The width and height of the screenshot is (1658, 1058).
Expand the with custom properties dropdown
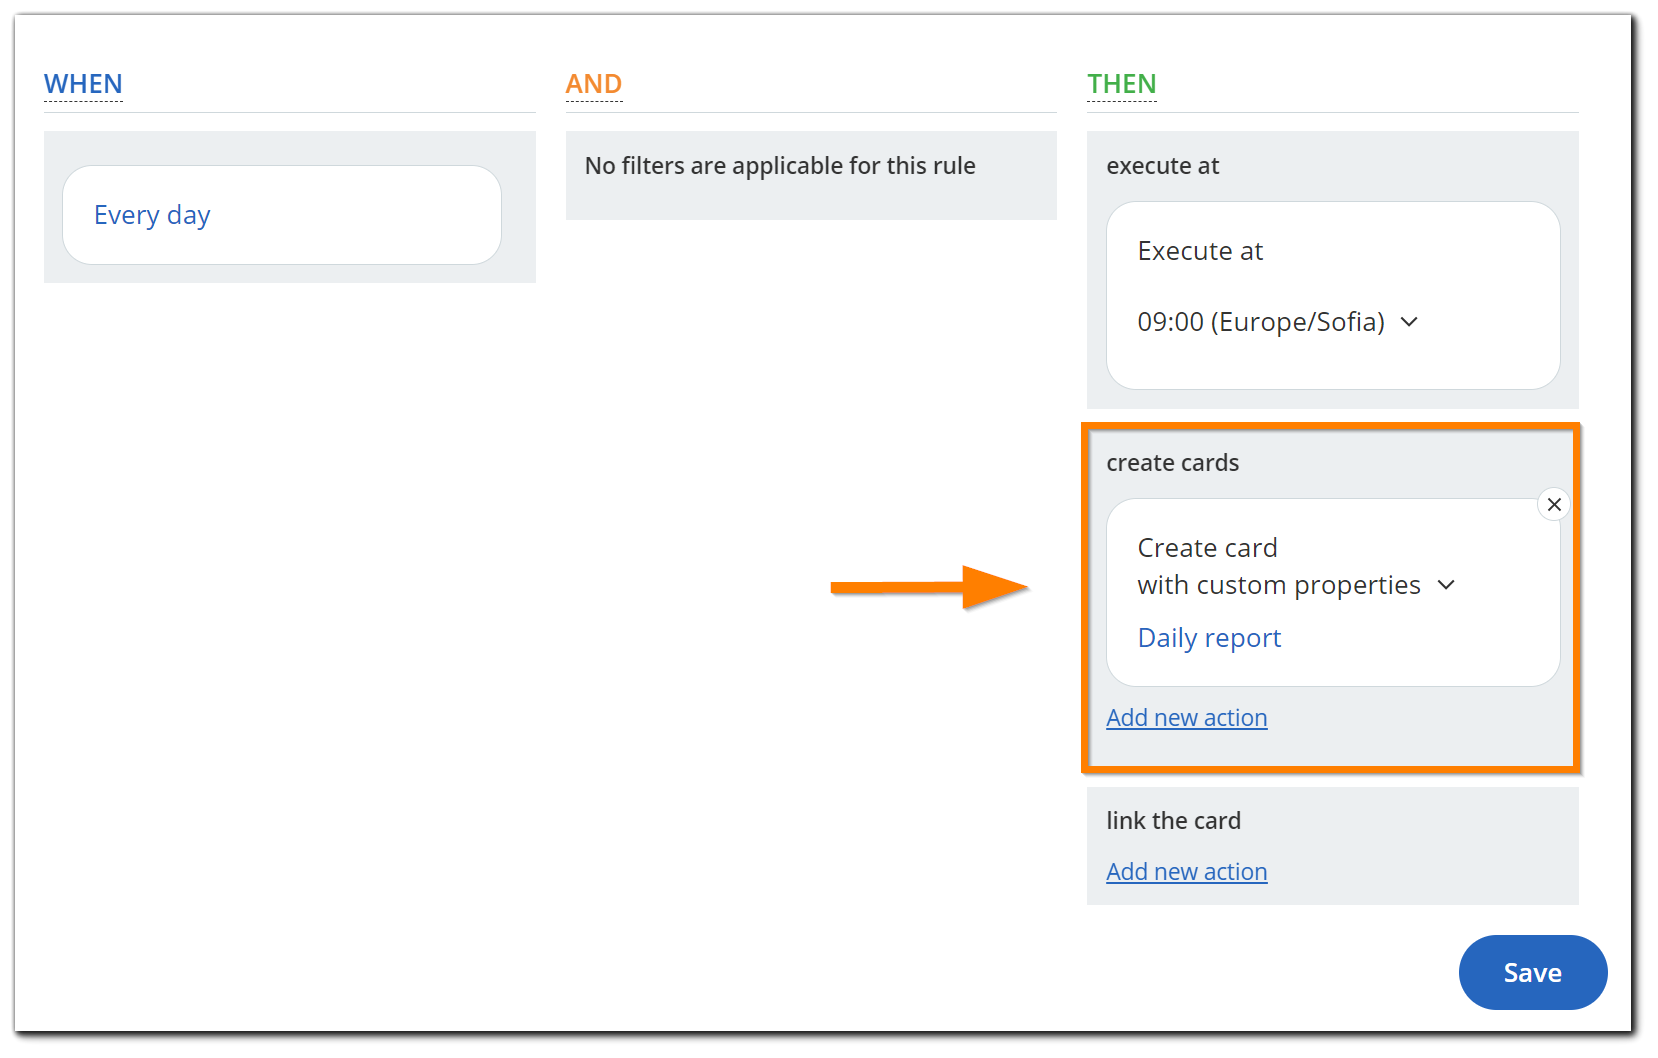click(1296, 585)
